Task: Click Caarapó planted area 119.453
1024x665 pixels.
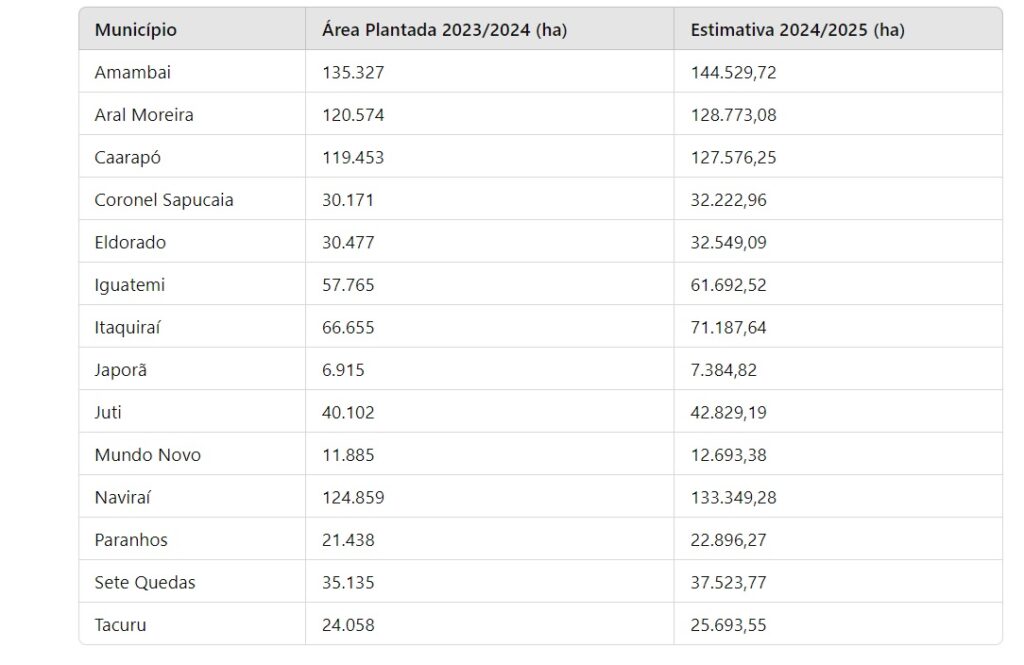Action: [x=353, y=157]
